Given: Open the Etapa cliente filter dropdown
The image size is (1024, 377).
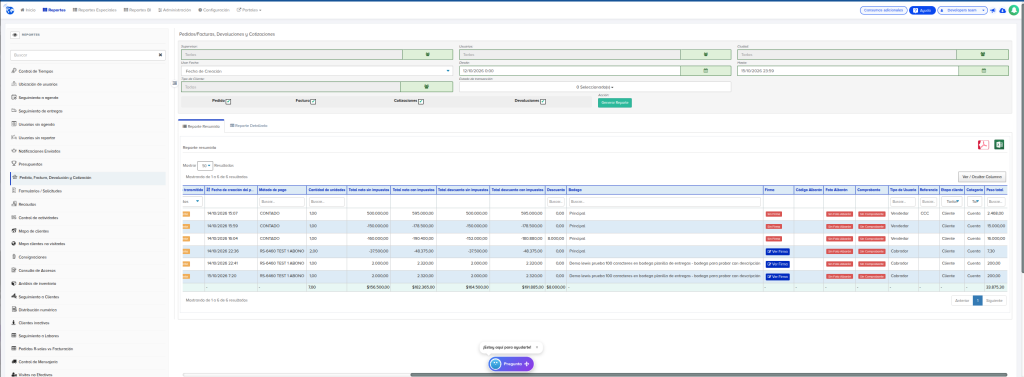Looking at the screenshot, I should (951, 202).
